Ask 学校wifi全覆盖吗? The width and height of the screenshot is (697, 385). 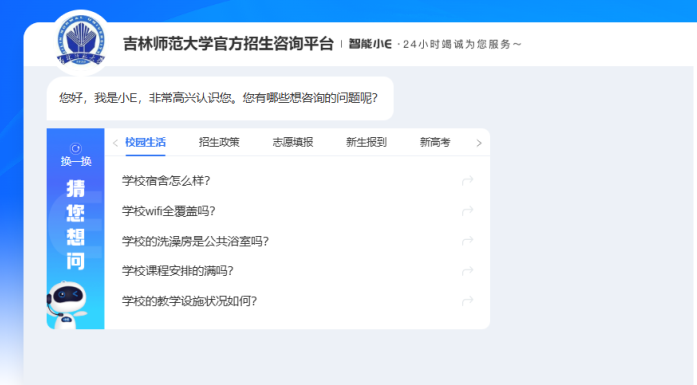pyautogui.click(x=168, y=211)
